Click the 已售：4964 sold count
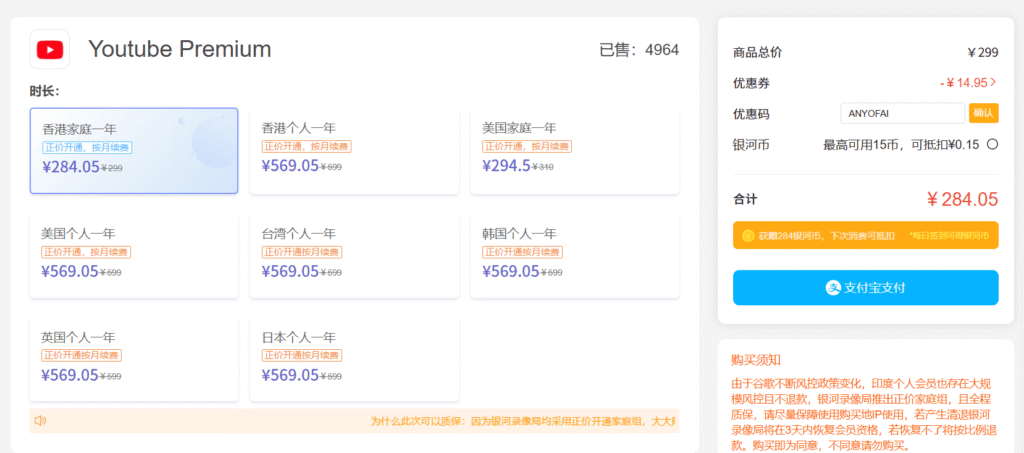 639,50
